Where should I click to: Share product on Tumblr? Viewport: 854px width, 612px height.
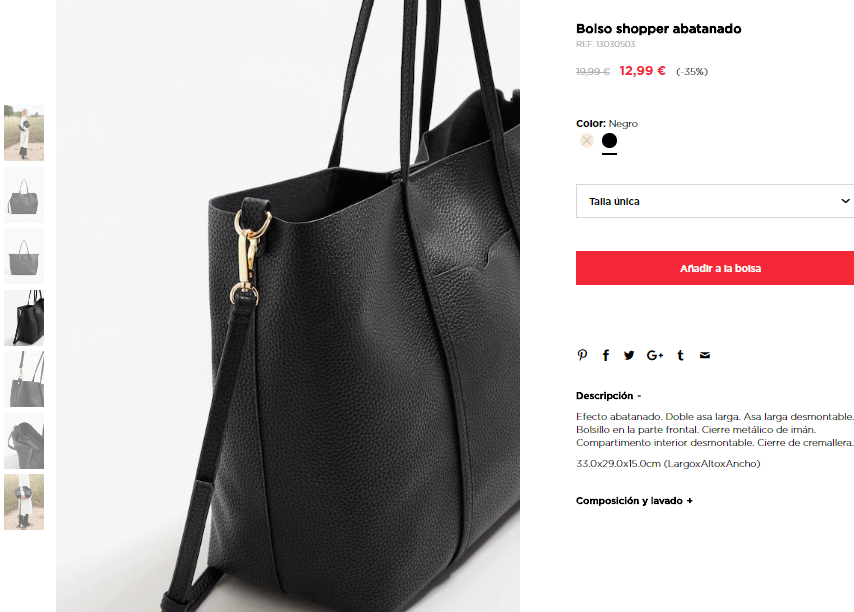[x=680, y=355]
